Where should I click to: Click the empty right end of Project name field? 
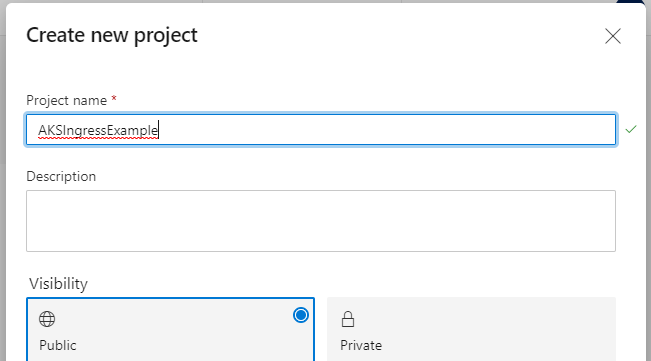540,129
